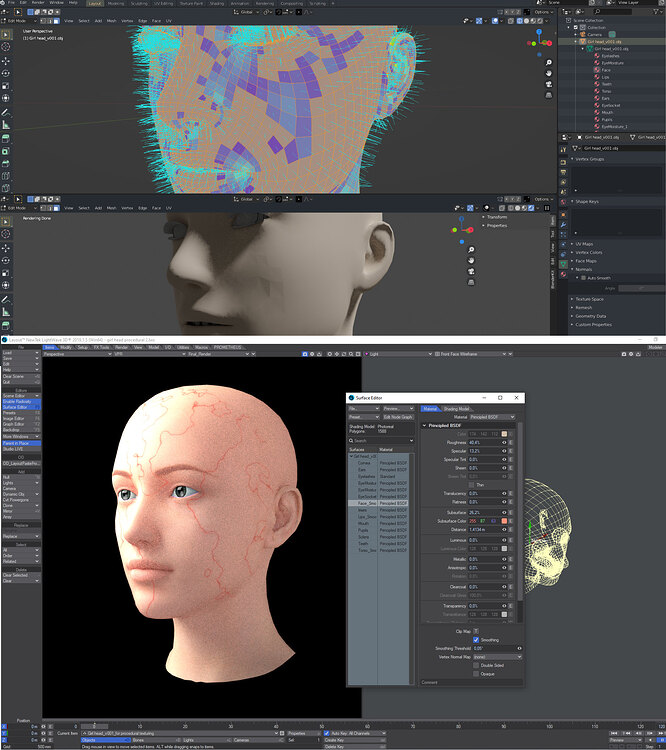
Task: Enable face select mode in wireframe viewport header
Action: (x=56, y=21)
